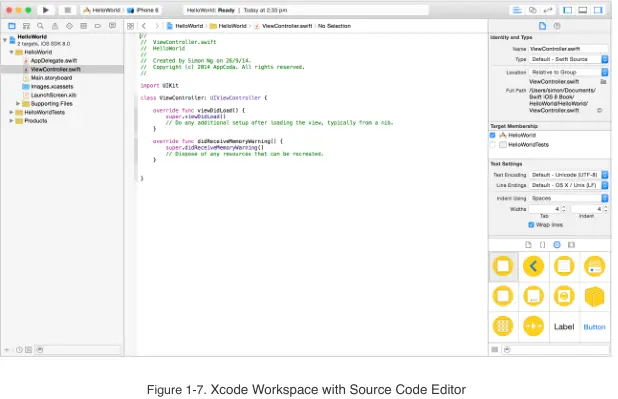Expand the Products group

11,121
